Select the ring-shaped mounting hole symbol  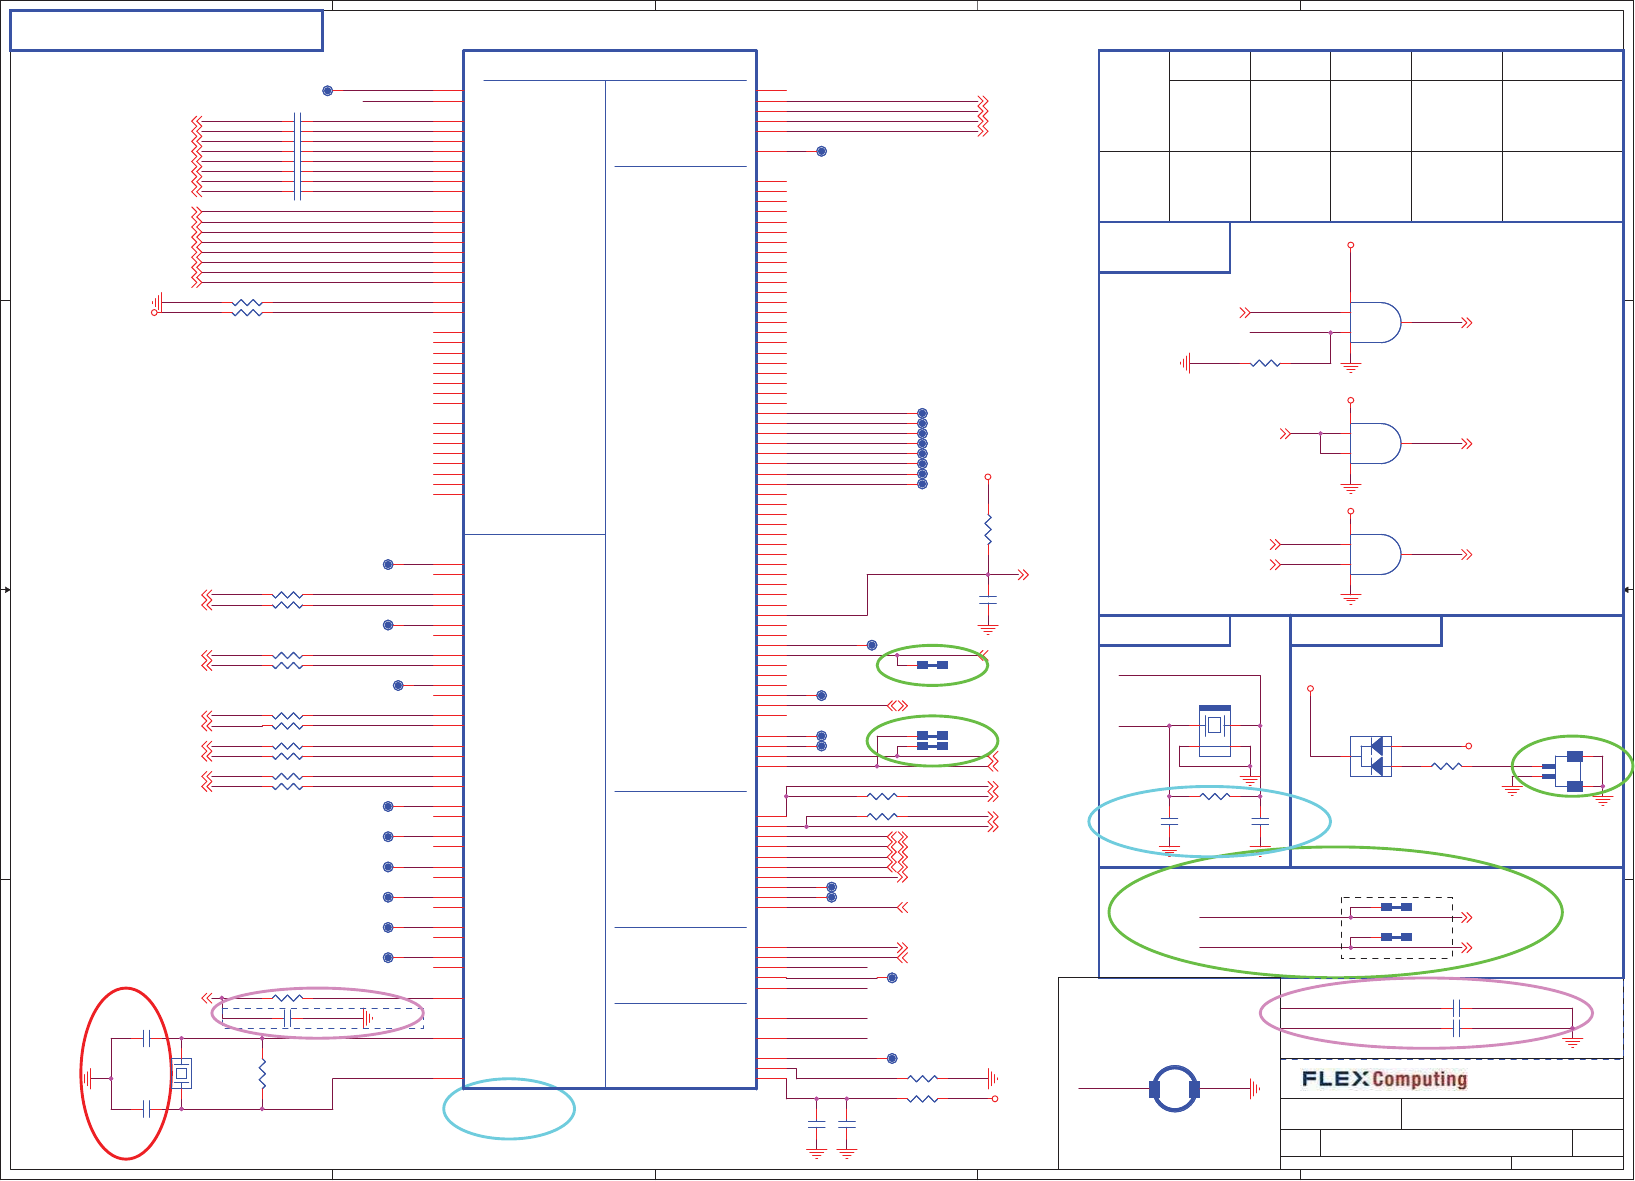pyautogui.click(x=1174, y=1089)
